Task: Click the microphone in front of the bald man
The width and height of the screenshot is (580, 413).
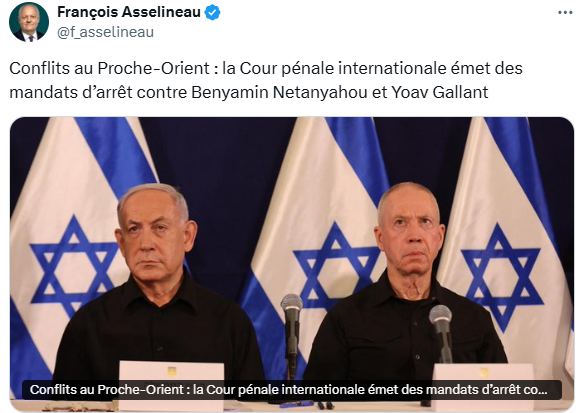Action: click(x=442, y=334)
